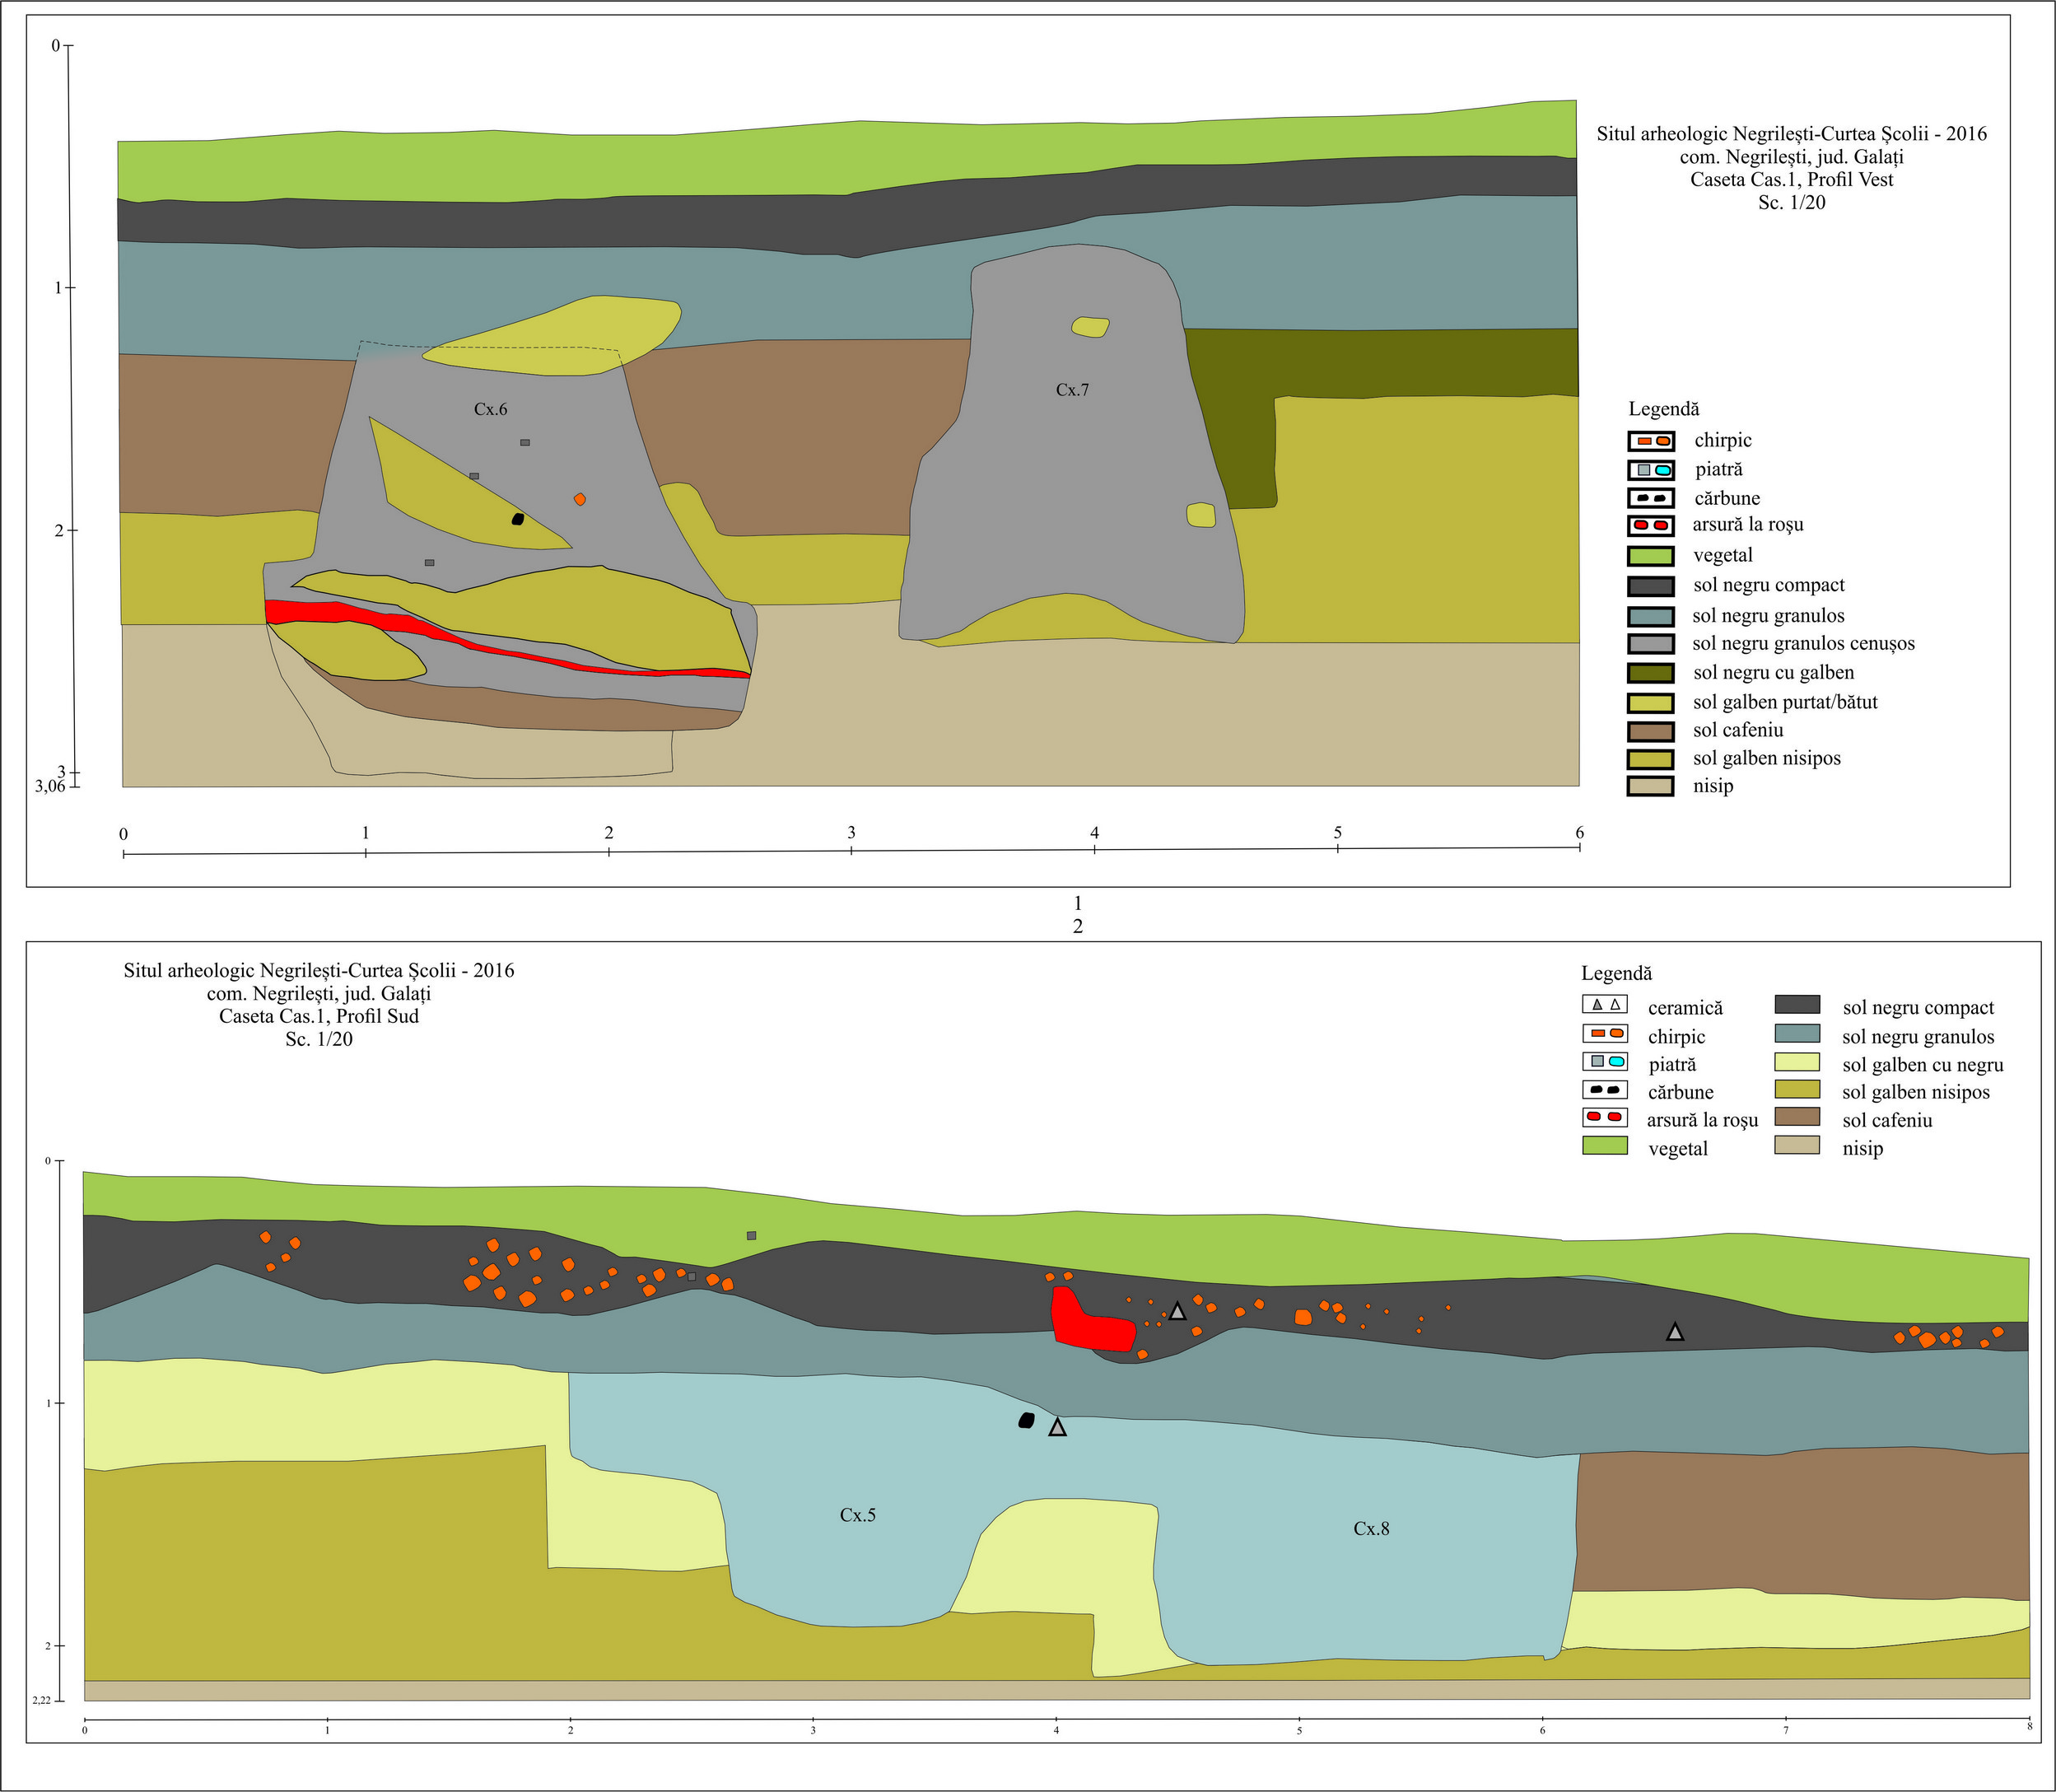Click the chirpic legend icon in top legend
The height and width of the screenshot is (1792, 2056).
[x=1650, y=441]
